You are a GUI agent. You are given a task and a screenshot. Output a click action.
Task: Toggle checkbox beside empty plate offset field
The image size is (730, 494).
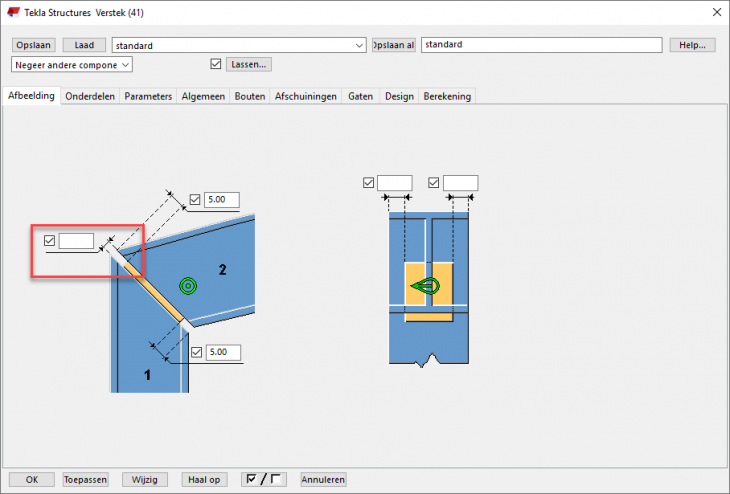49,241
